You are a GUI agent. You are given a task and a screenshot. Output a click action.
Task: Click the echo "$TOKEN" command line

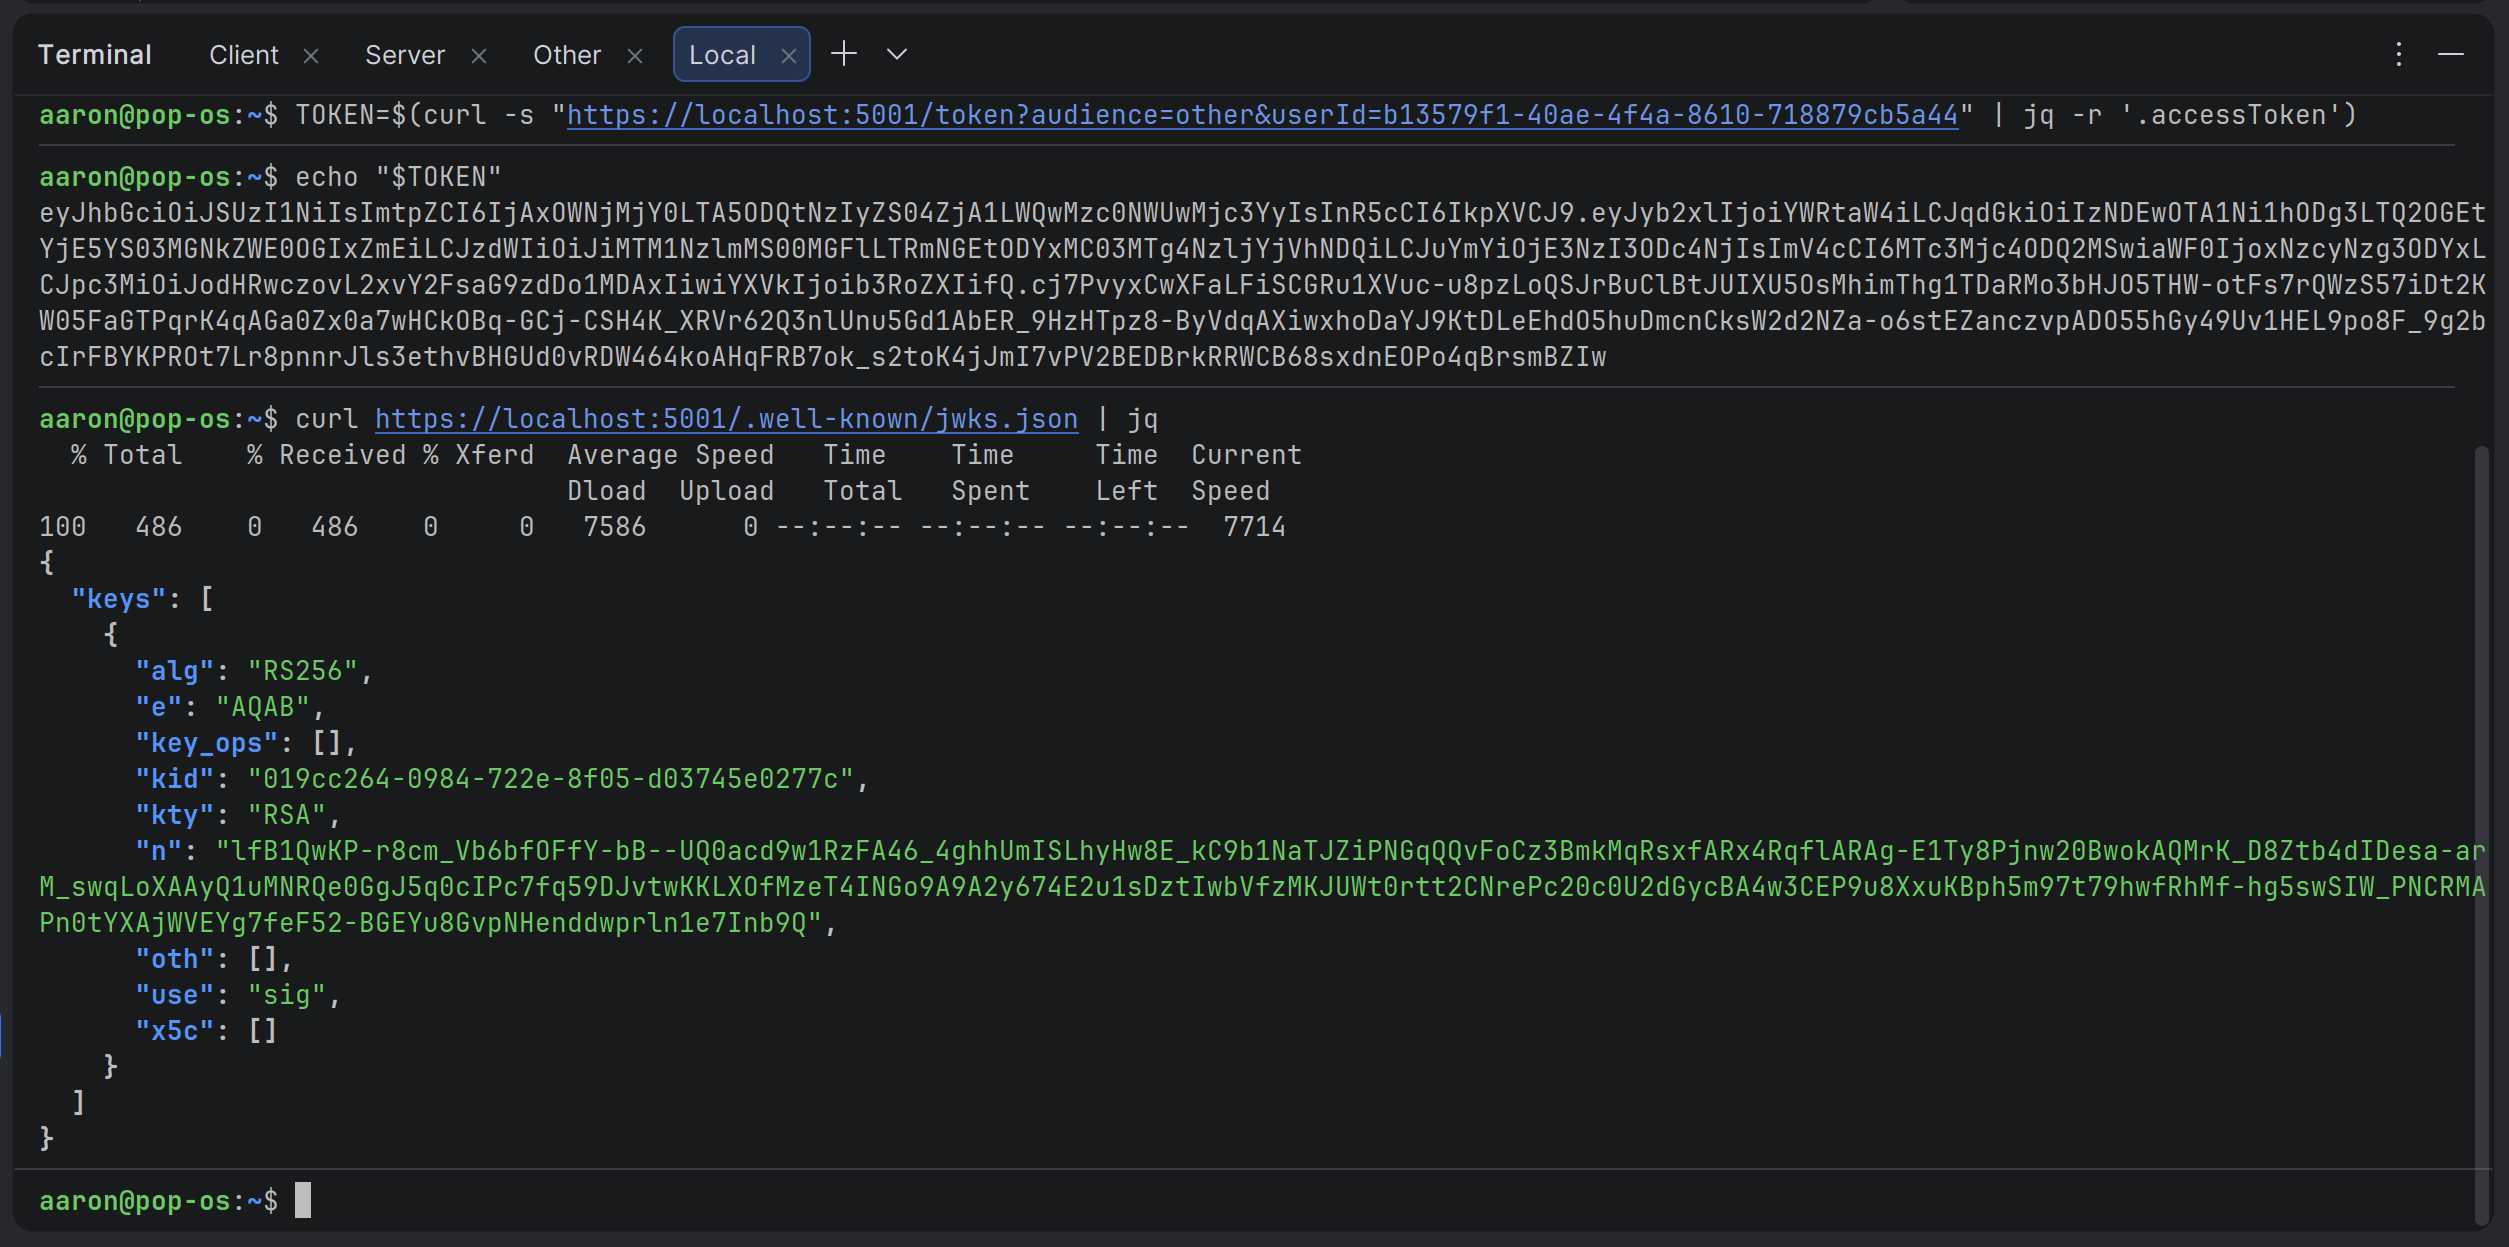click(398, 177)
